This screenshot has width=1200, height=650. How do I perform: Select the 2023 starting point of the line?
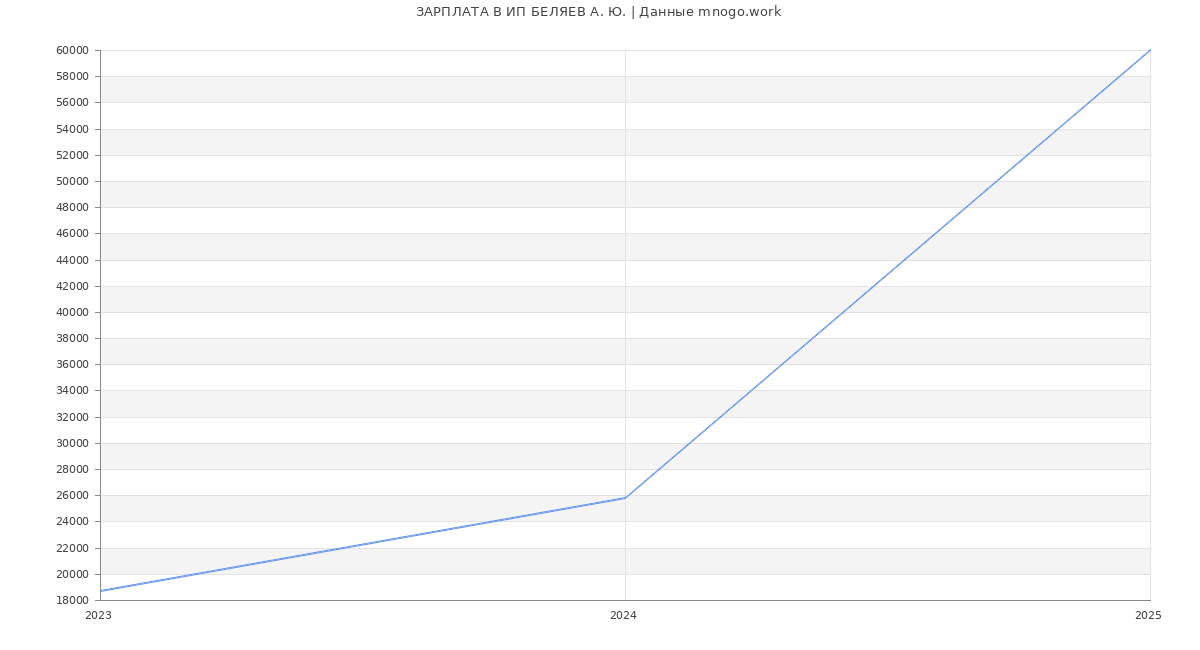pyautogui.click(x=100, y=591)
